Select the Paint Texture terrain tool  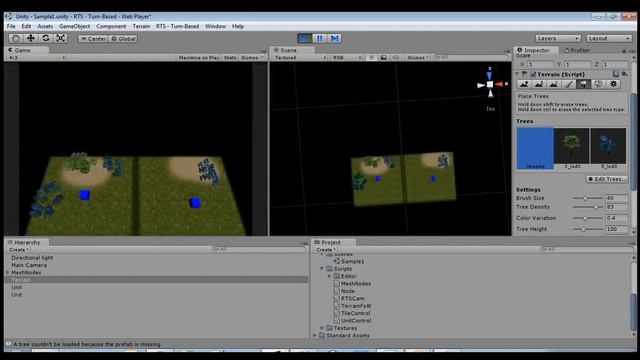[569, 84]
